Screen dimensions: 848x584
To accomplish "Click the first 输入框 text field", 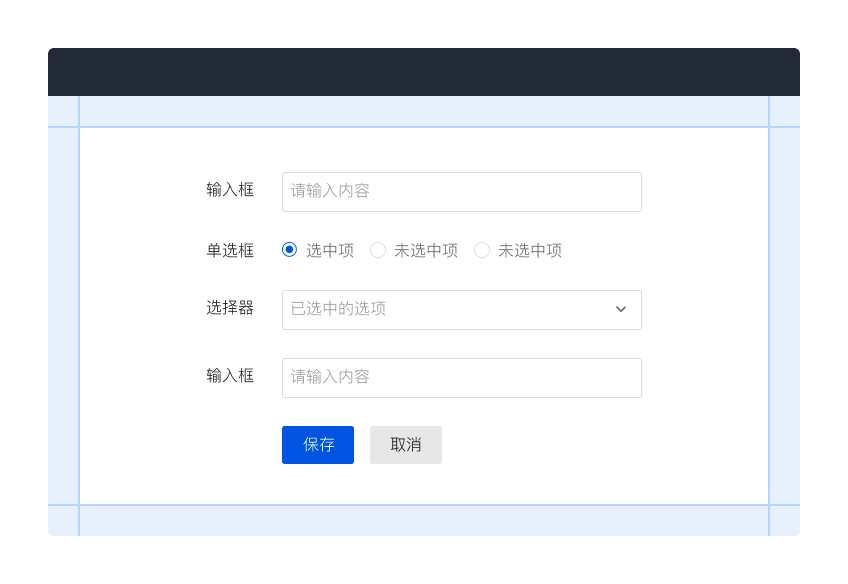I will coord(461,192).
